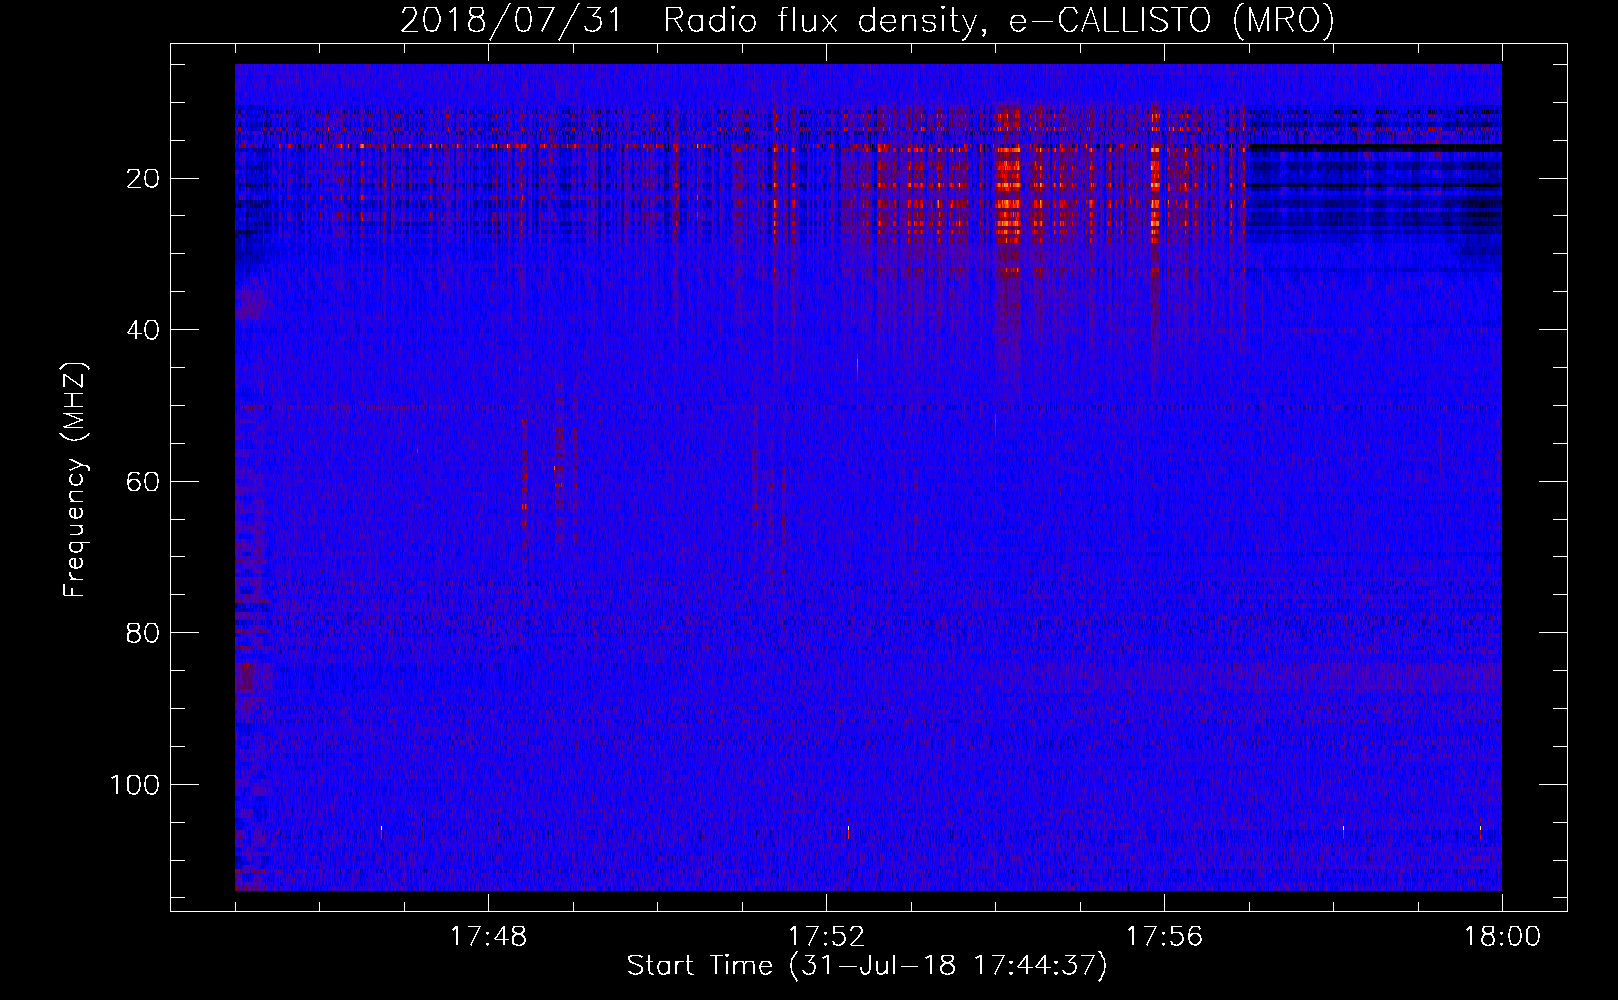Click the 100 frequency tick label
This screenshot has width=1618, height=1000.
click(135, 785)
